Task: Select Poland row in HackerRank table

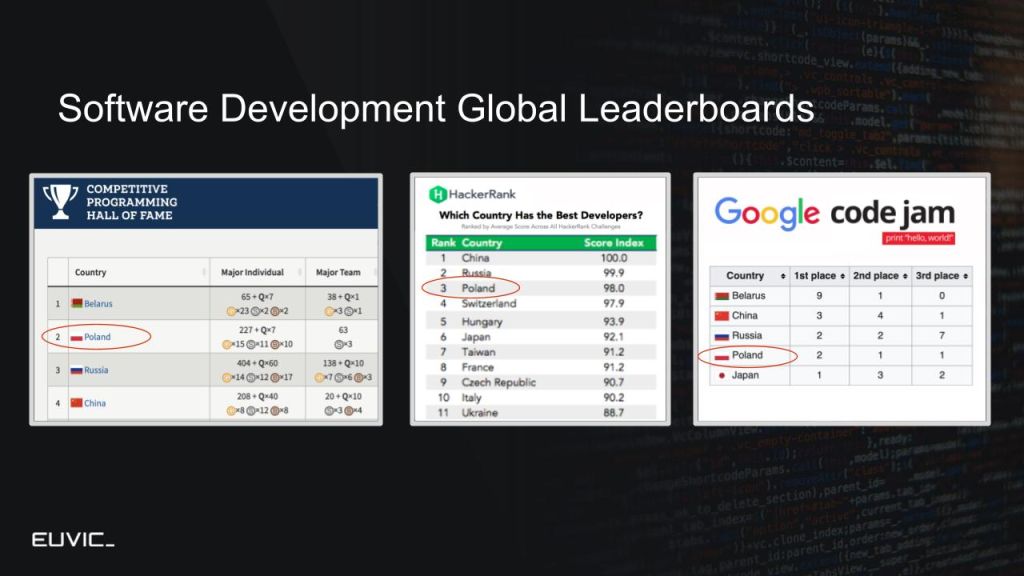Action: [541, 288]
